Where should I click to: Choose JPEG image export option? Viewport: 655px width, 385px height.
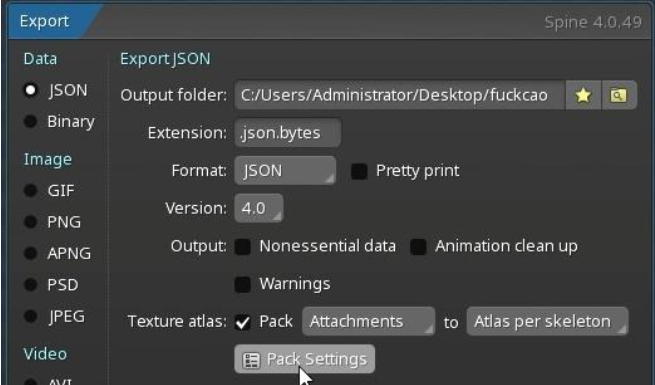point(31,316)
